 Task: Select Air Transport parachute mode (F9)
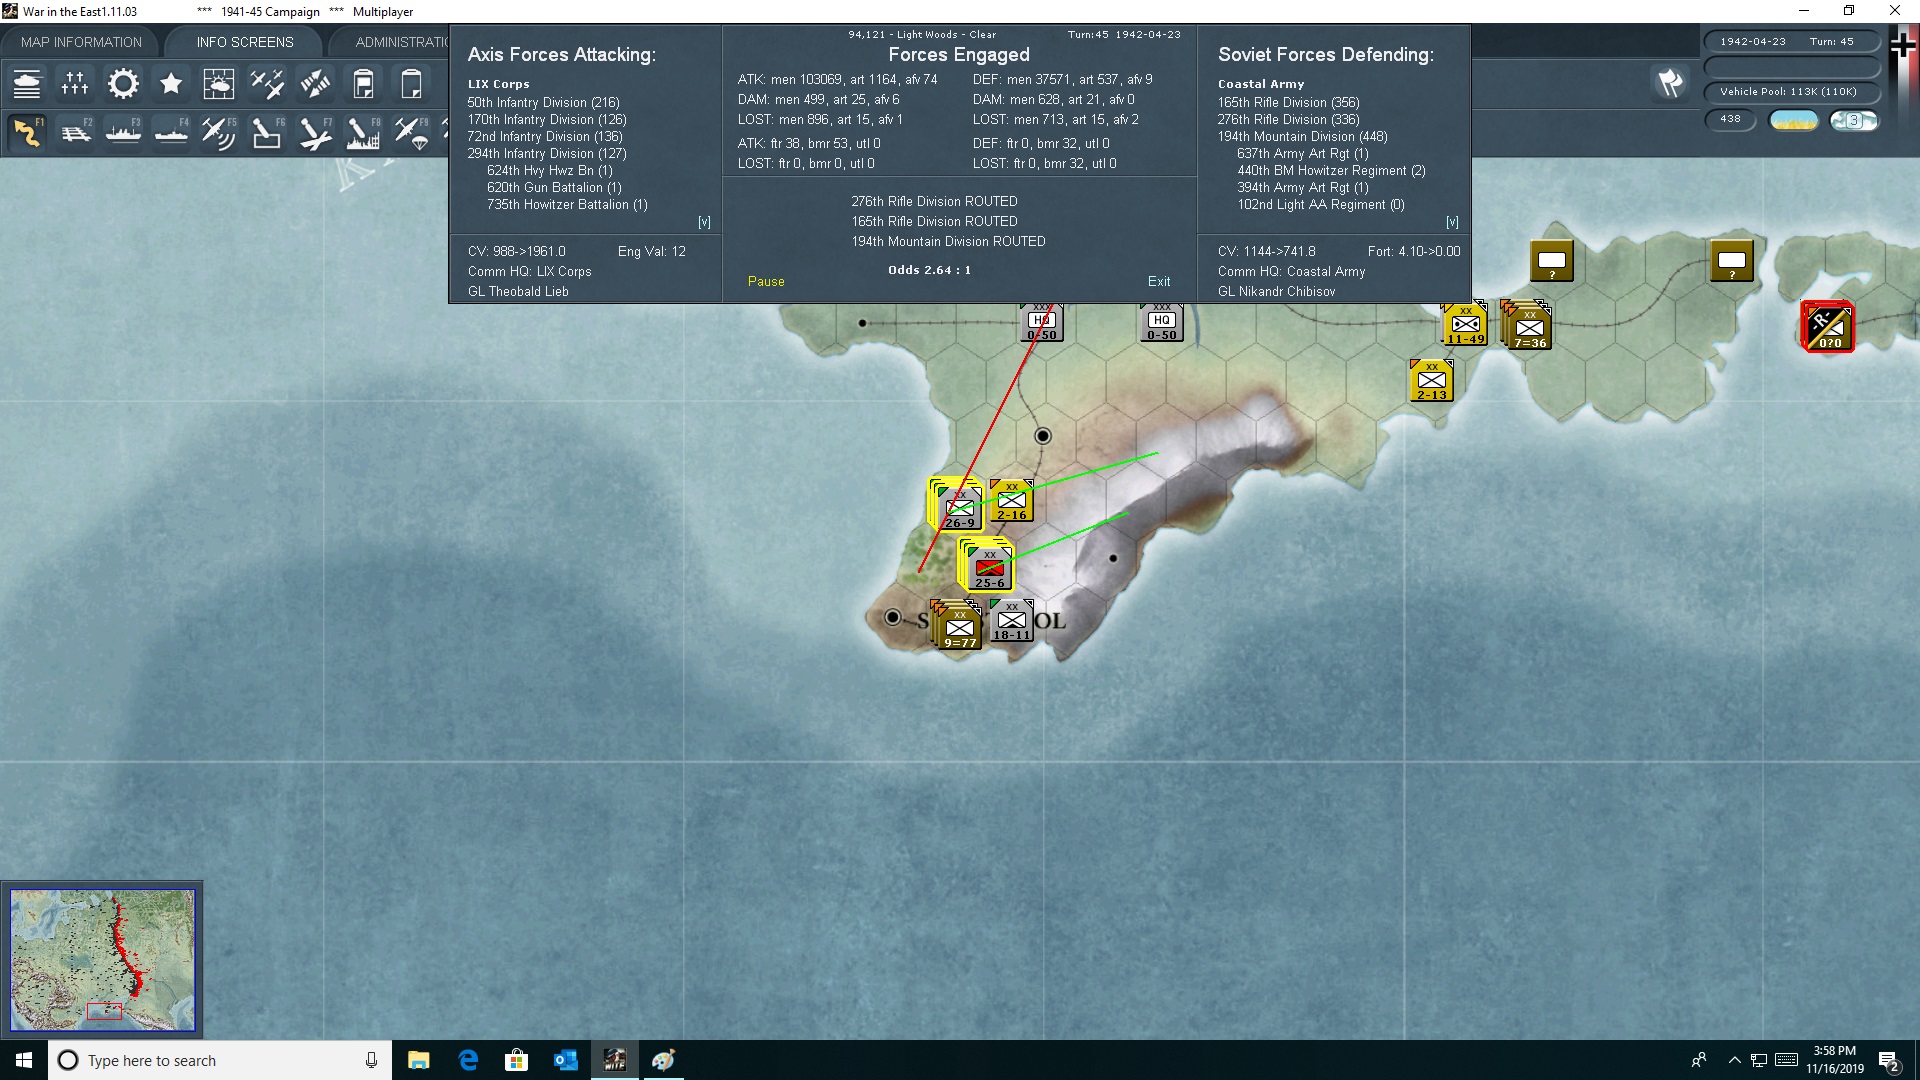point(411,133)
